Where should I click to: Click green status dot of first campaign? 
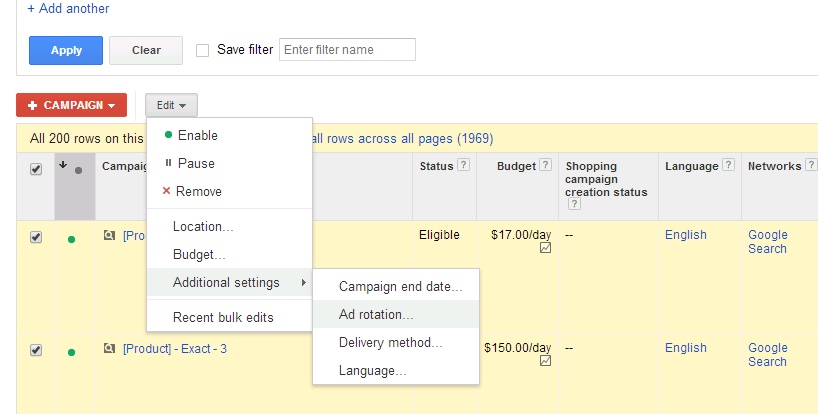(71, 239)
